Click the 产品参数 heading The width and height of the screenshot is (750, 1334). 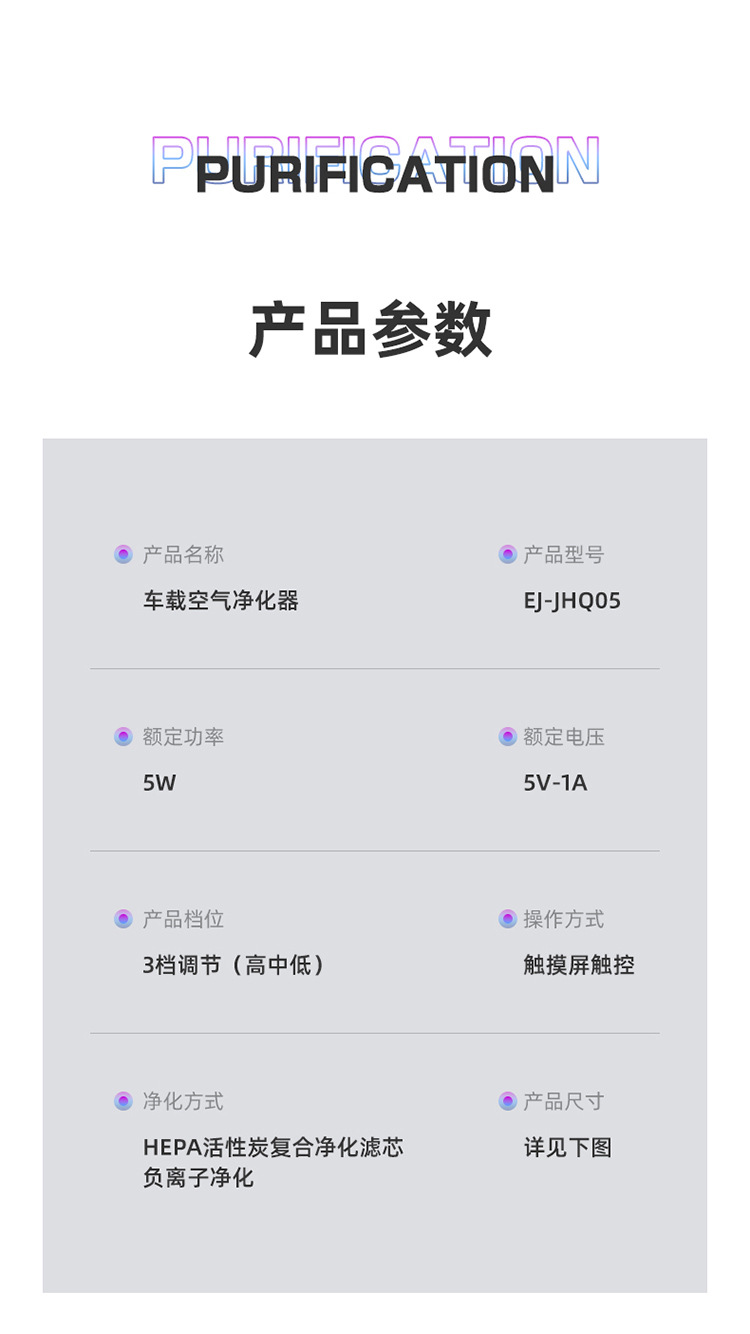pos(371,328)
